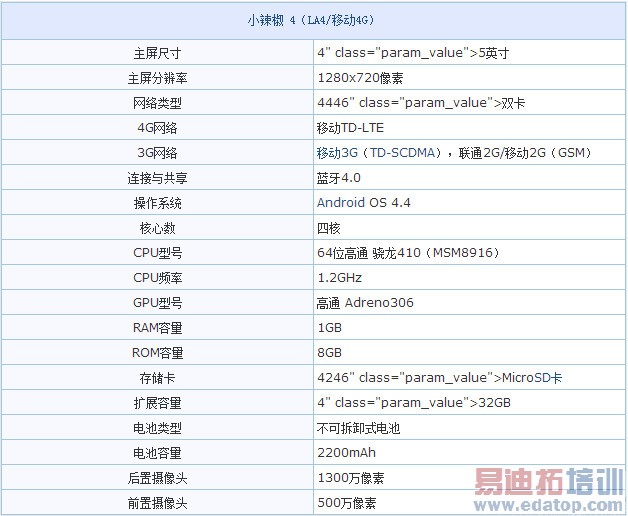Select the 3G网络 label

click(x=157, y=153)
